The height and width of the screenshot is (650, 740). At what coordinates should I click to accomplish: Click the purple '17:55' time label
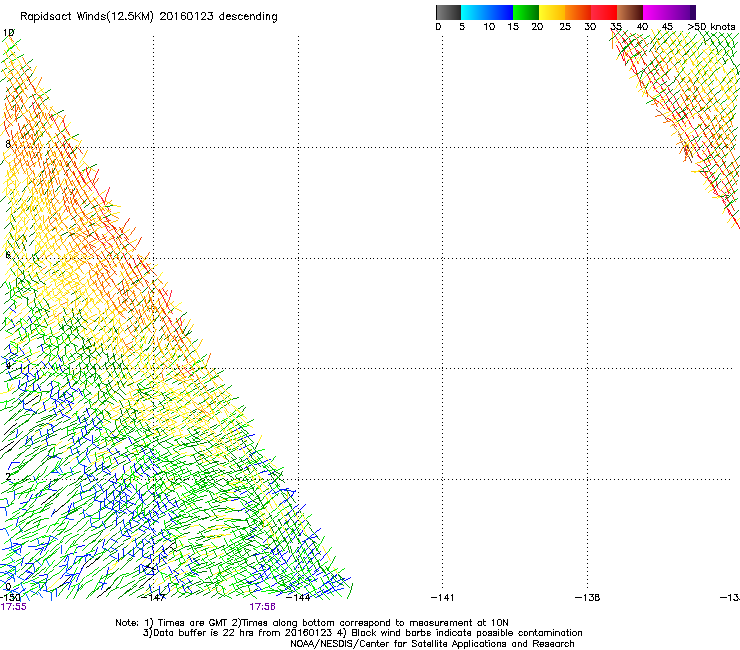coord(13,607)
